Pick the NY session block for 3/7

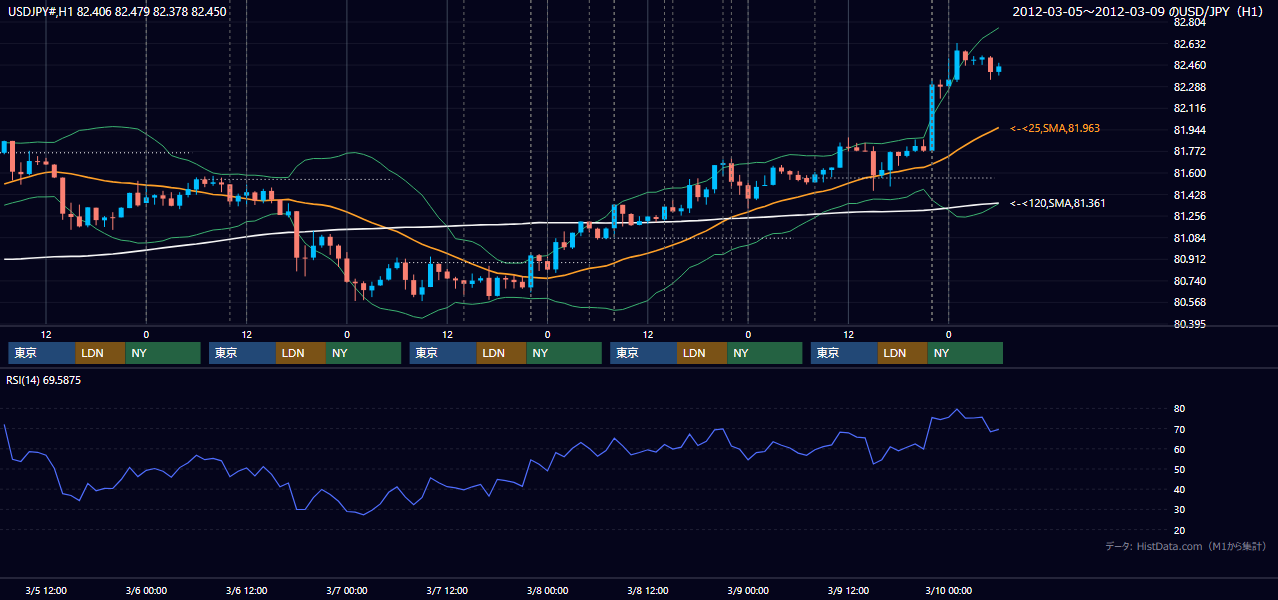point(564,353)
